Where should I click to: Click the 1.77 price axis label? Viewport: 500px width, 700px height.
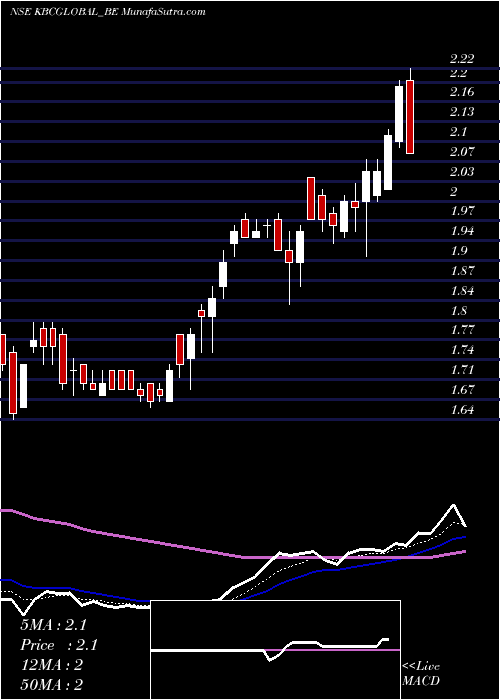click(462, 330)
